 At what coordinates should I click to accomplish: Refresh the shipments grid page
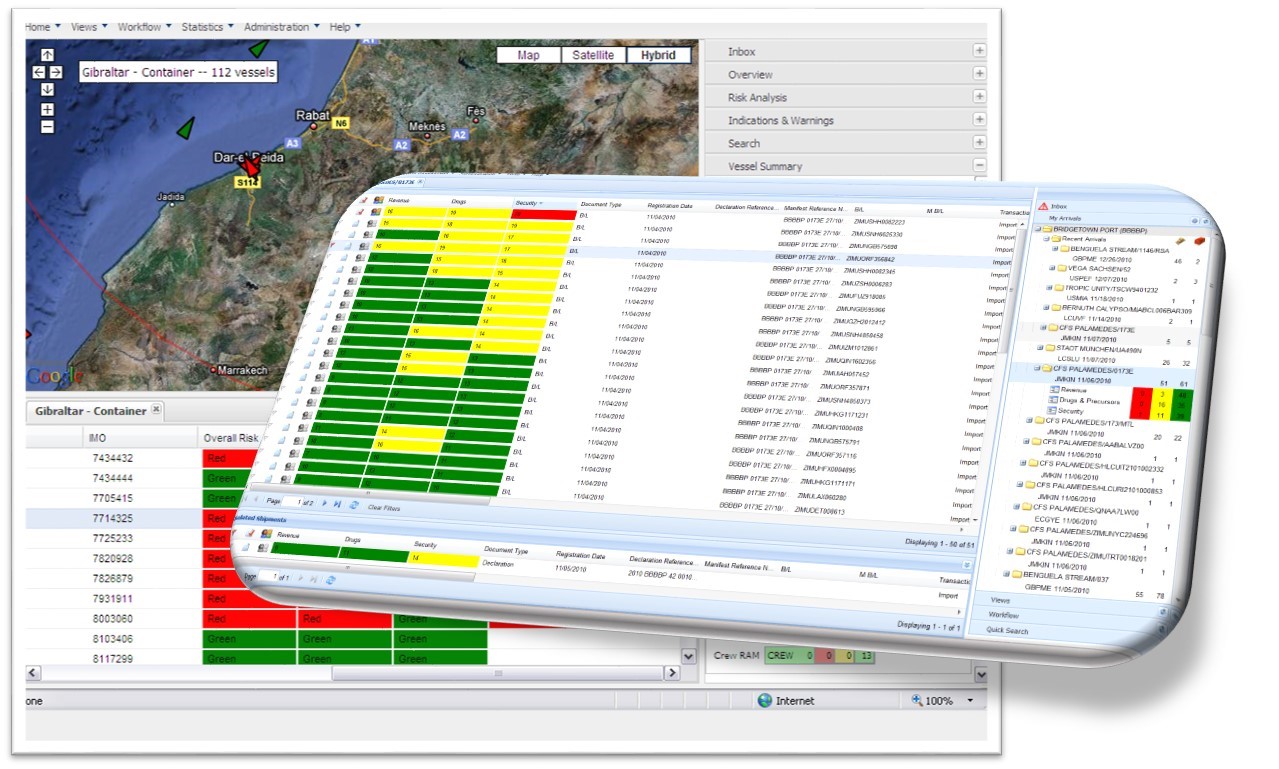353,505
